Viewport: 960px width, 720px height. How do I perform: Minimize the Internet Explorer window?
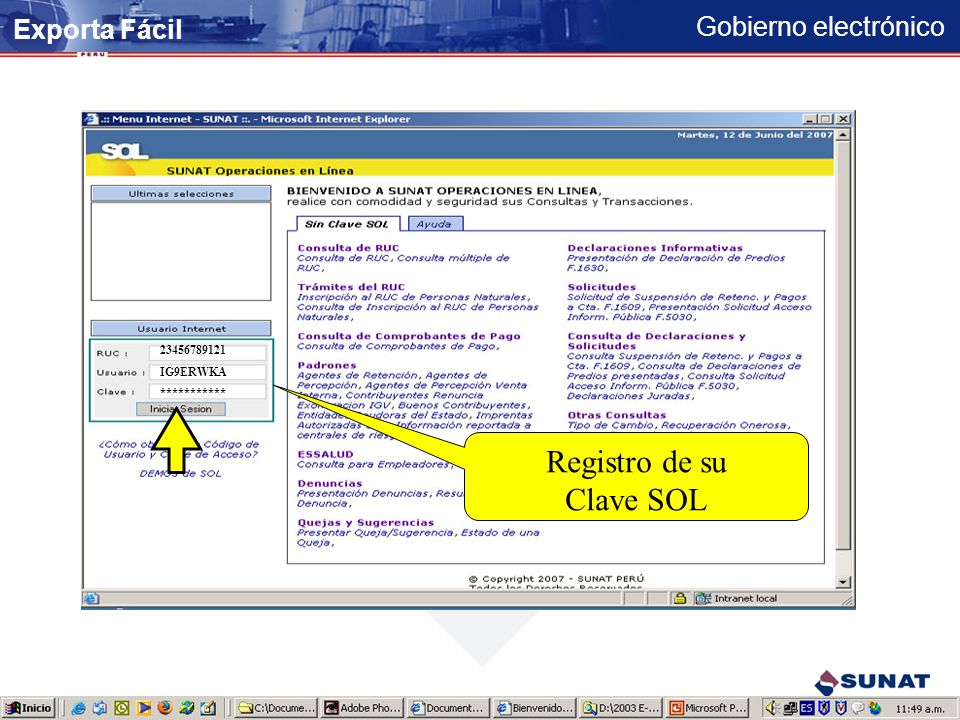pyautogui.click(x=810, y=119)
